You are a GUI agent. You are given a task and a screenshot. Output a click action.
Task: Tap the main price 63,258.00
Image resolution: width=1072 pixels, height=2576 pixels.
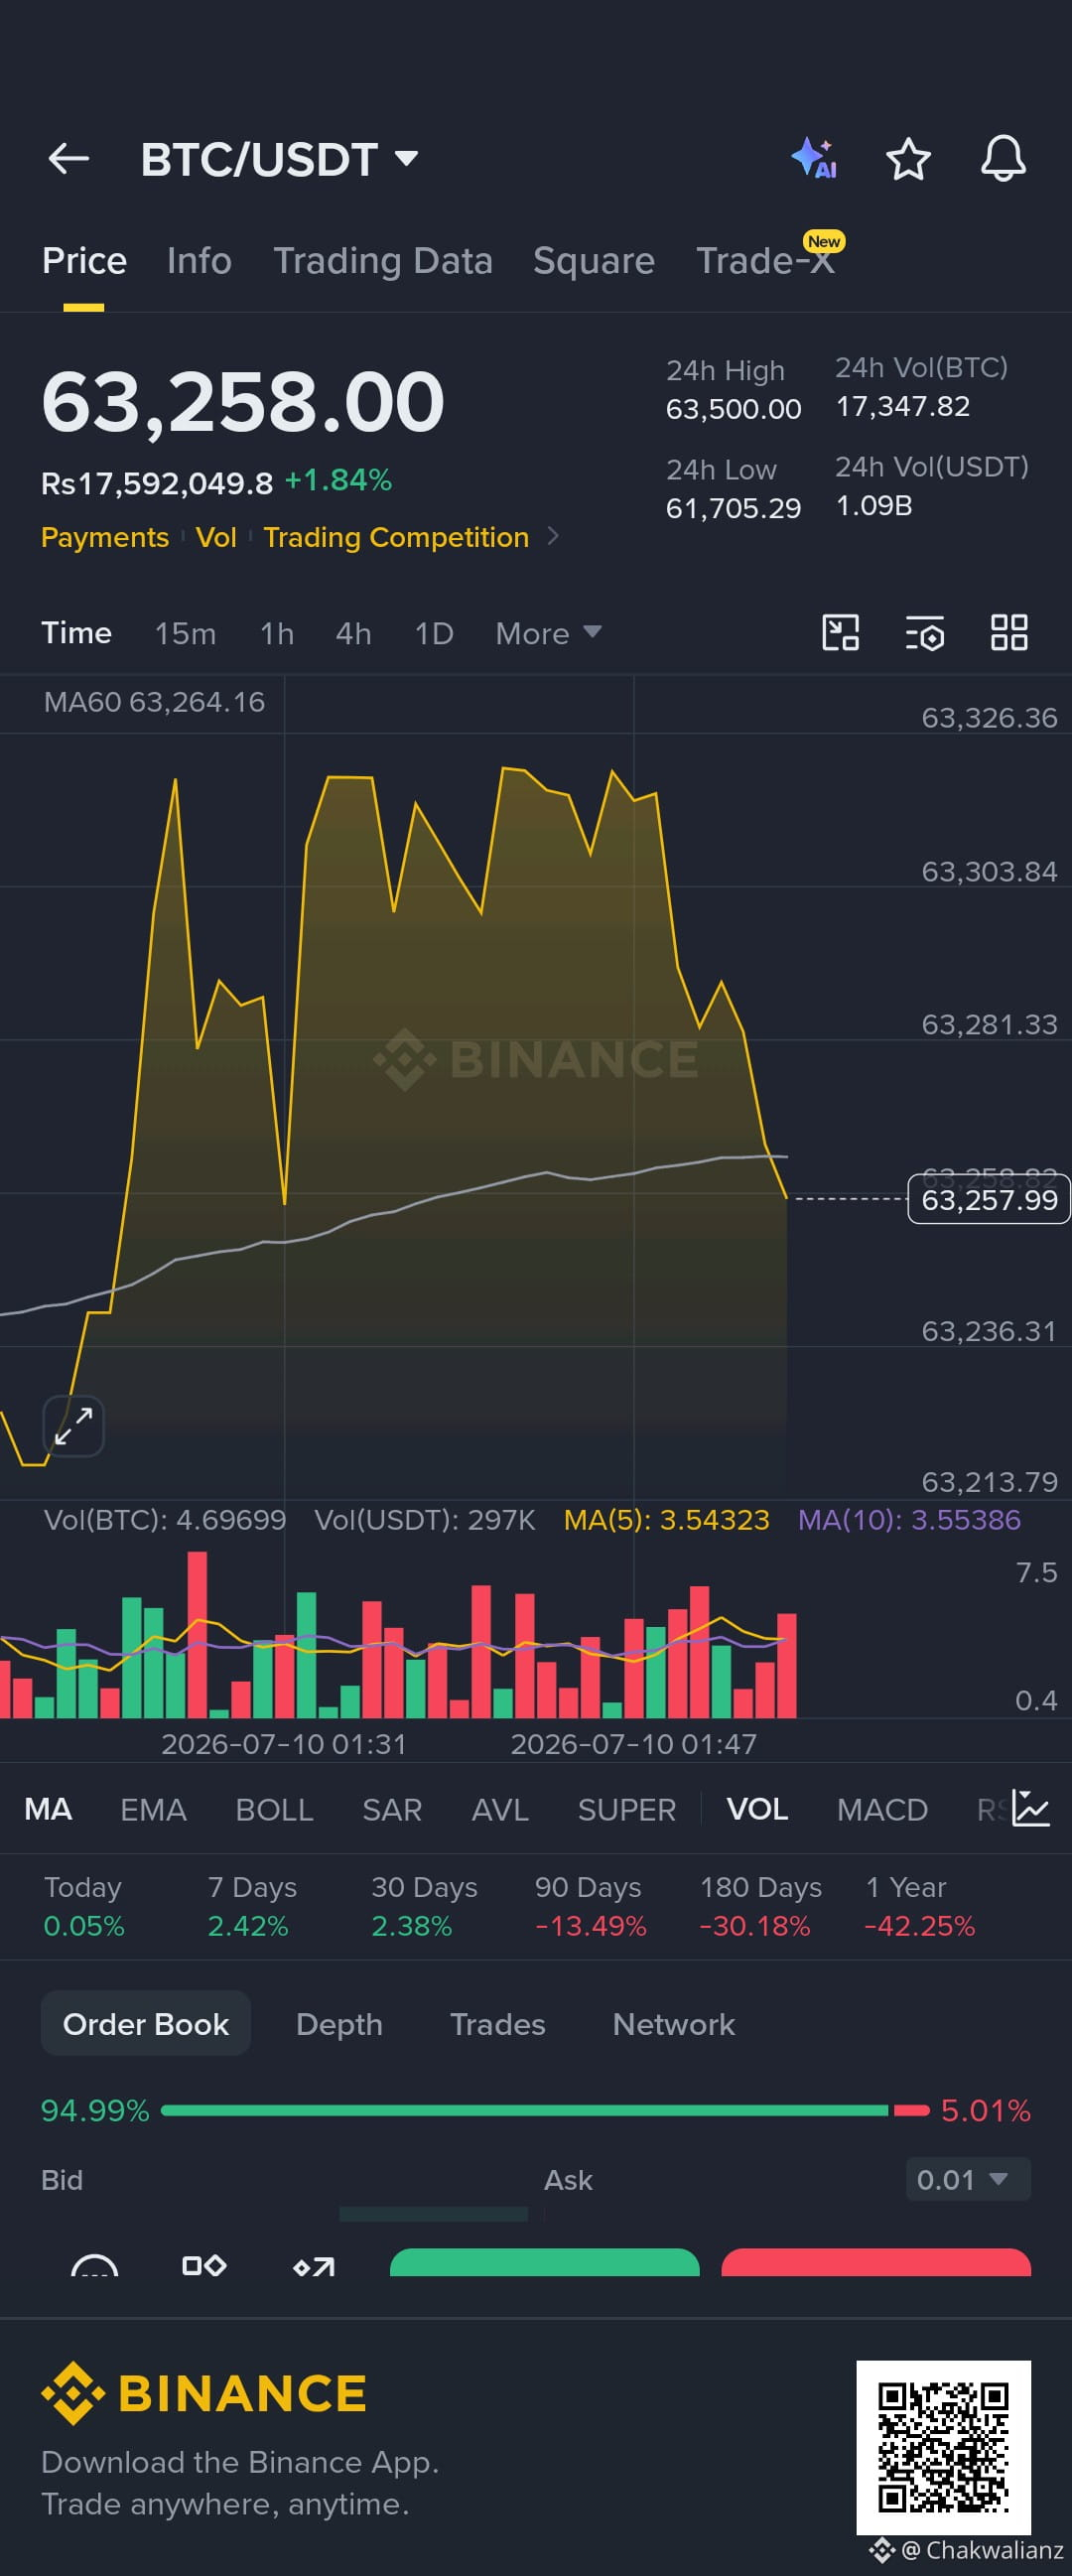pyautogui.click(x=243, y=402)
